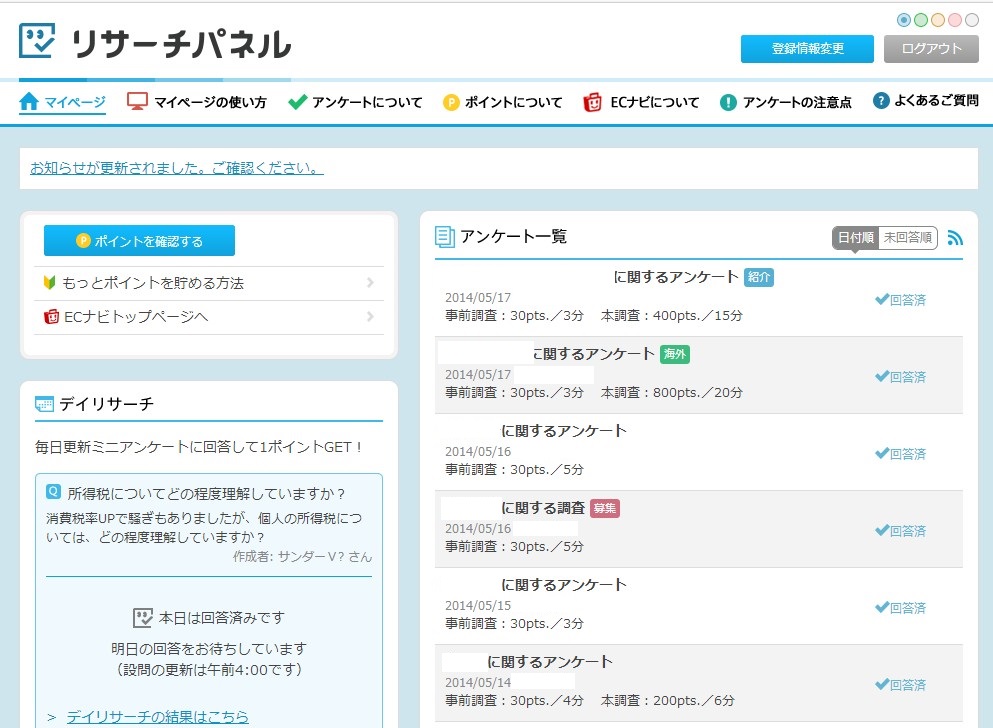Click the yellow P ポイントについて icon

click(x=451, y=102)
